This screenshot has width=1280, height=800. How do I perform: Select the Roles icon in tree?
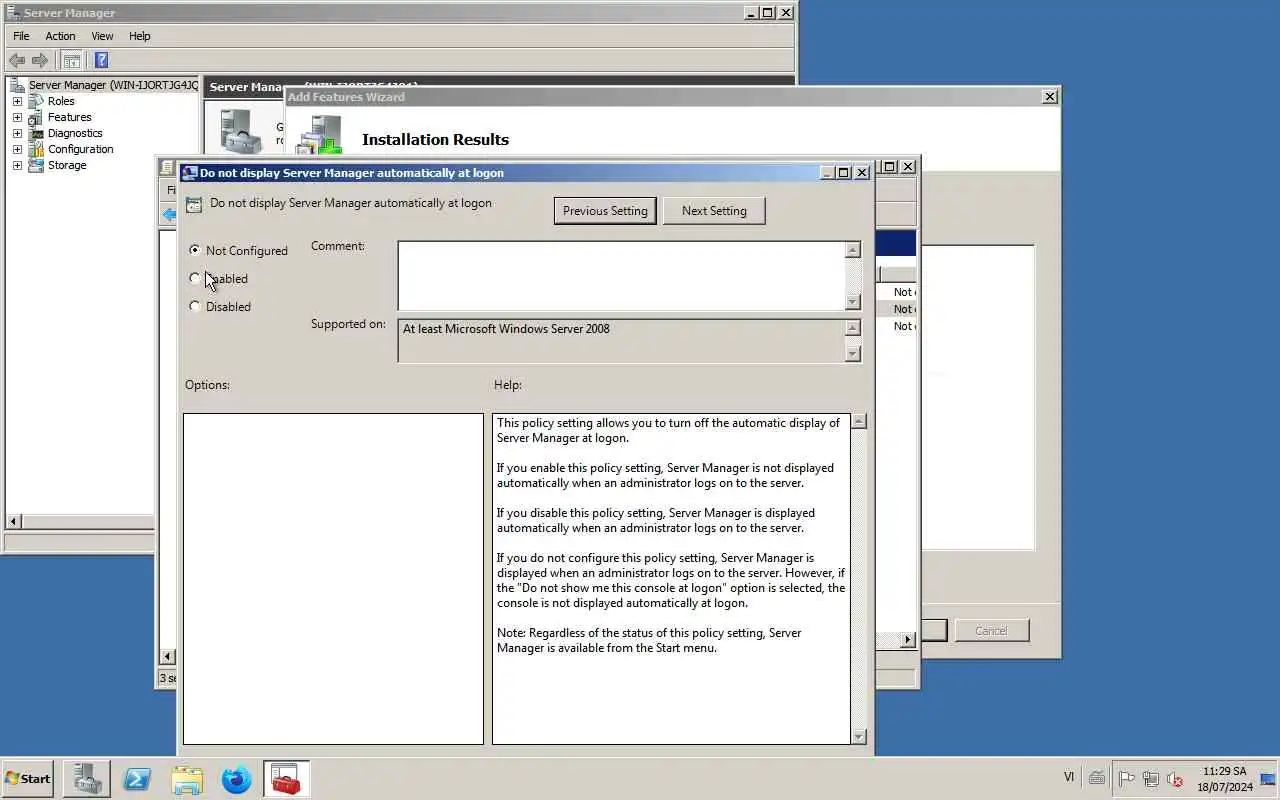click(x=36, y=101)
